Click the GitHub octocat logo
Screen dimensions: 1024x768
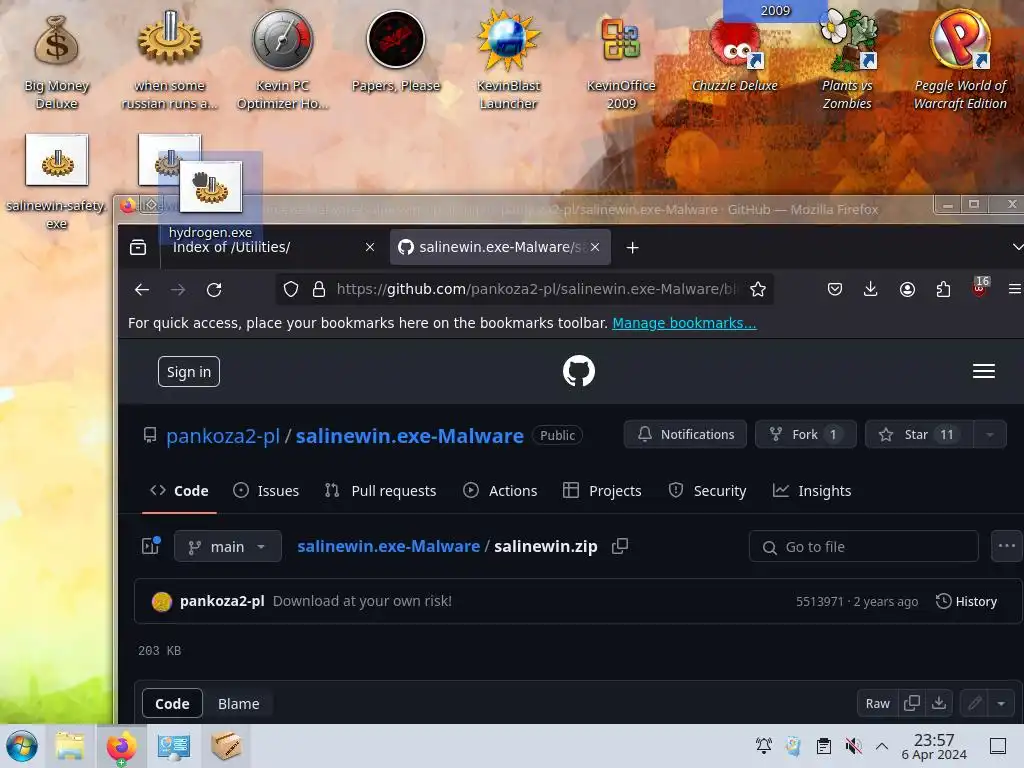point(579,371)
